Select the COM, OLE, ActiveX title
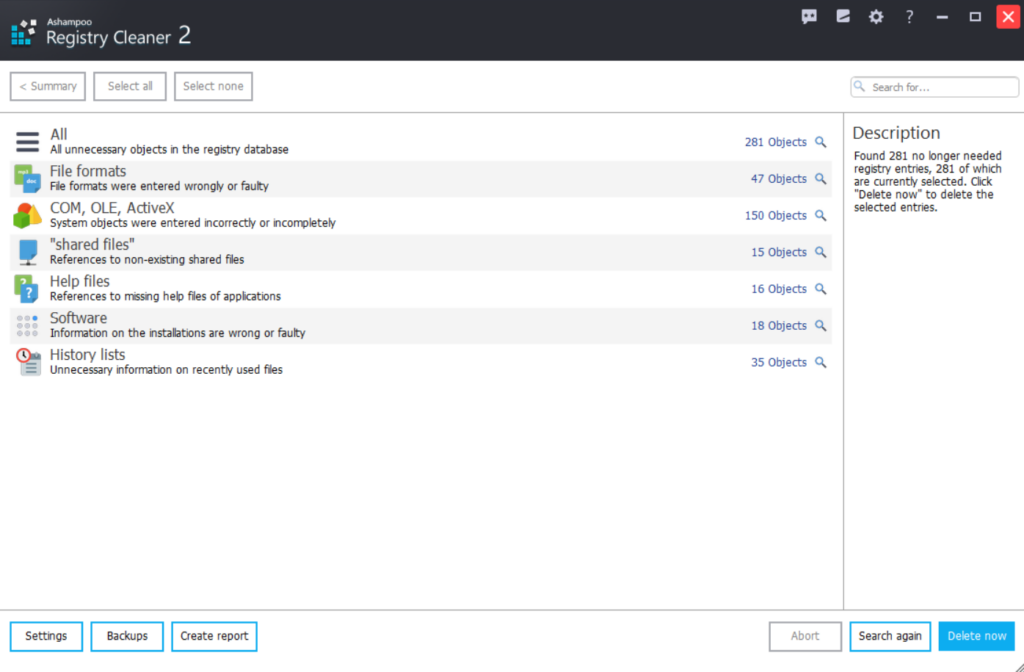The width and height of the screenshot is (1024, 672). coord(112,208)
